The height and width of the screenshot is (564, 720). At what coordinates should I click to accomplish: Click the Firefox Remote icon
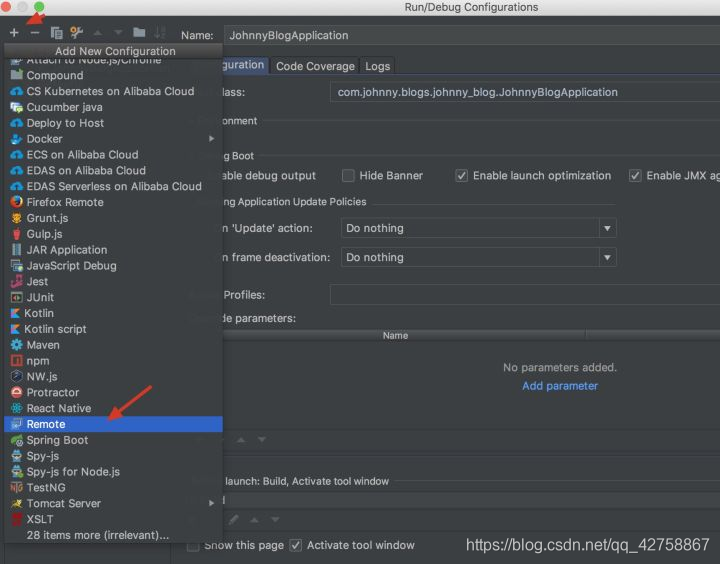tap(17, 202)
